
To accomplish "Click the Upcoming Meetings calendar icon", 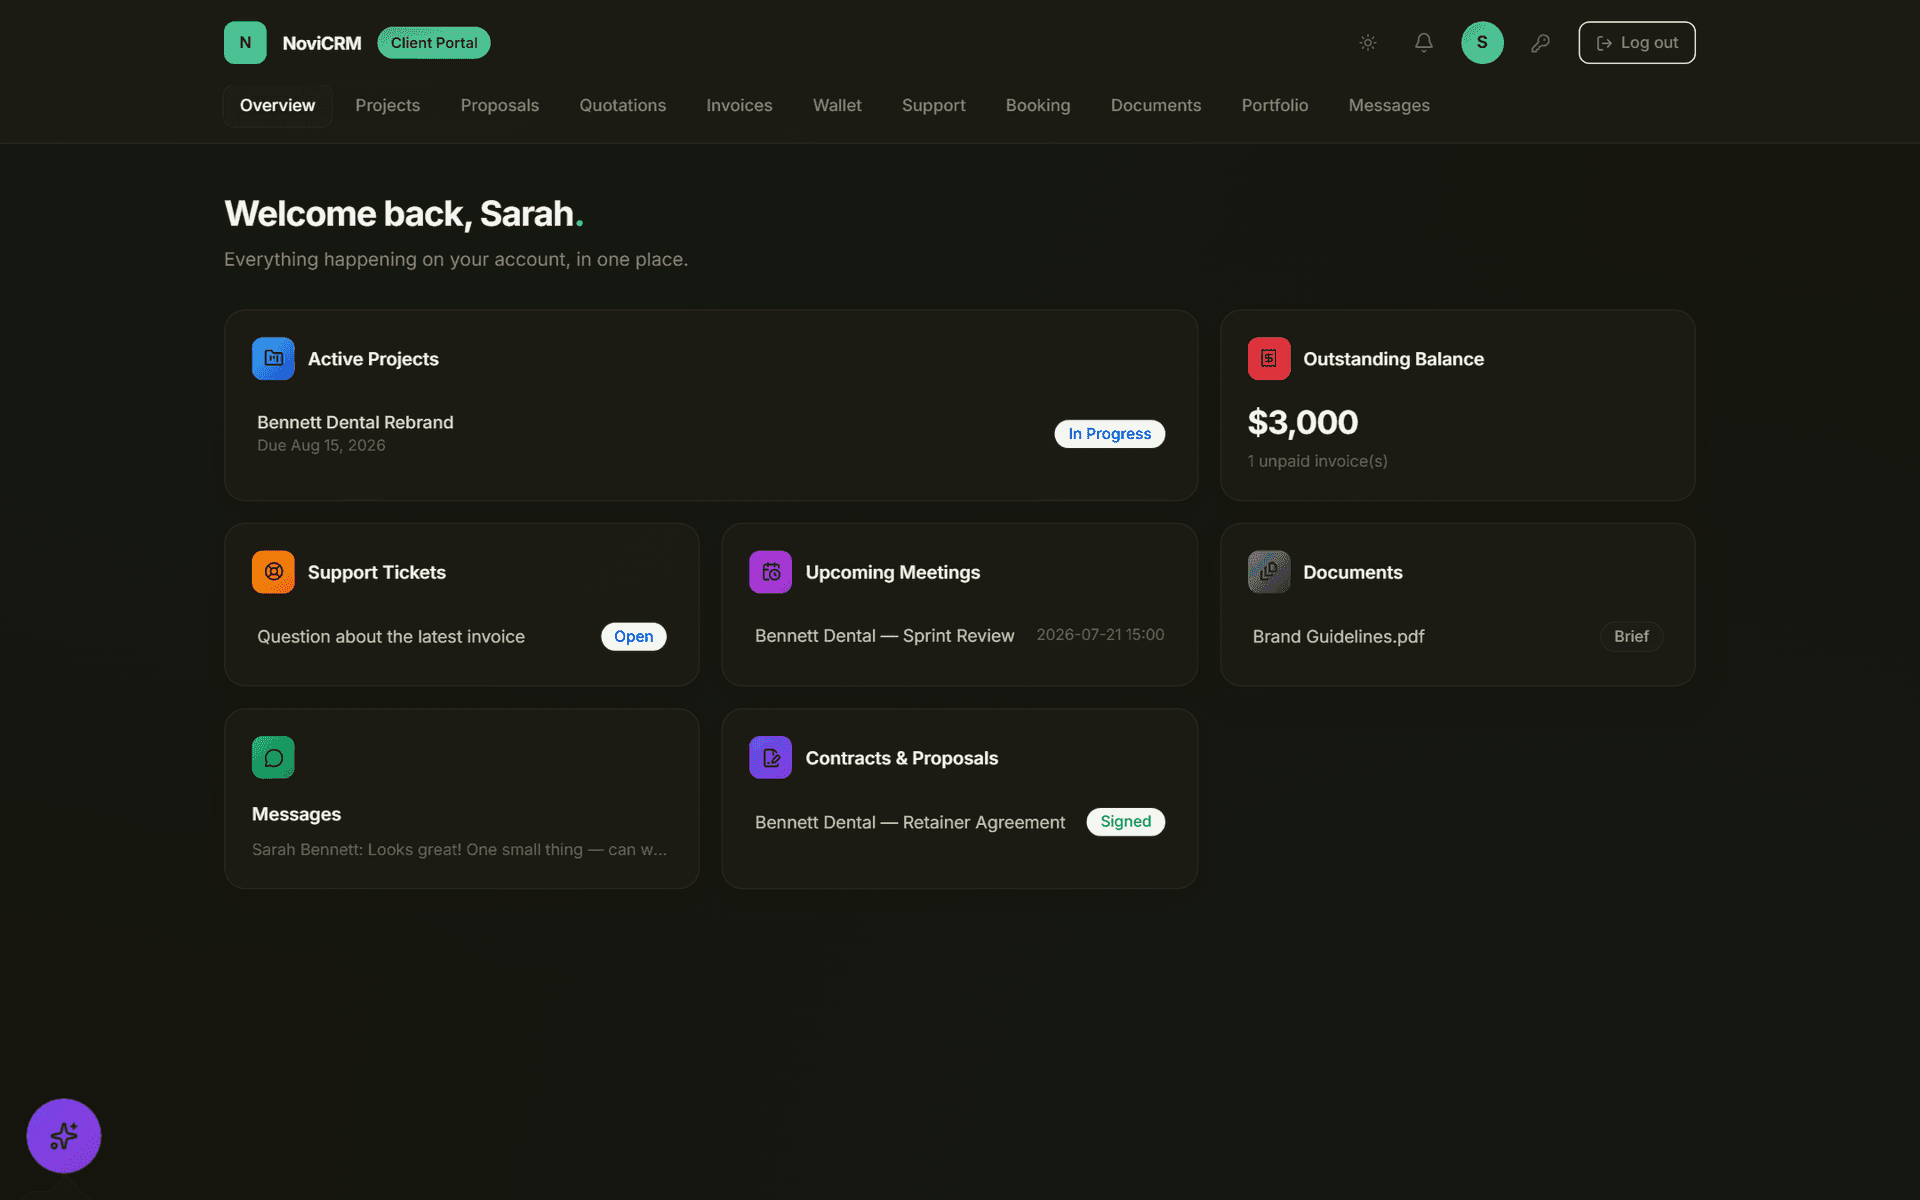I will (770, 572).
